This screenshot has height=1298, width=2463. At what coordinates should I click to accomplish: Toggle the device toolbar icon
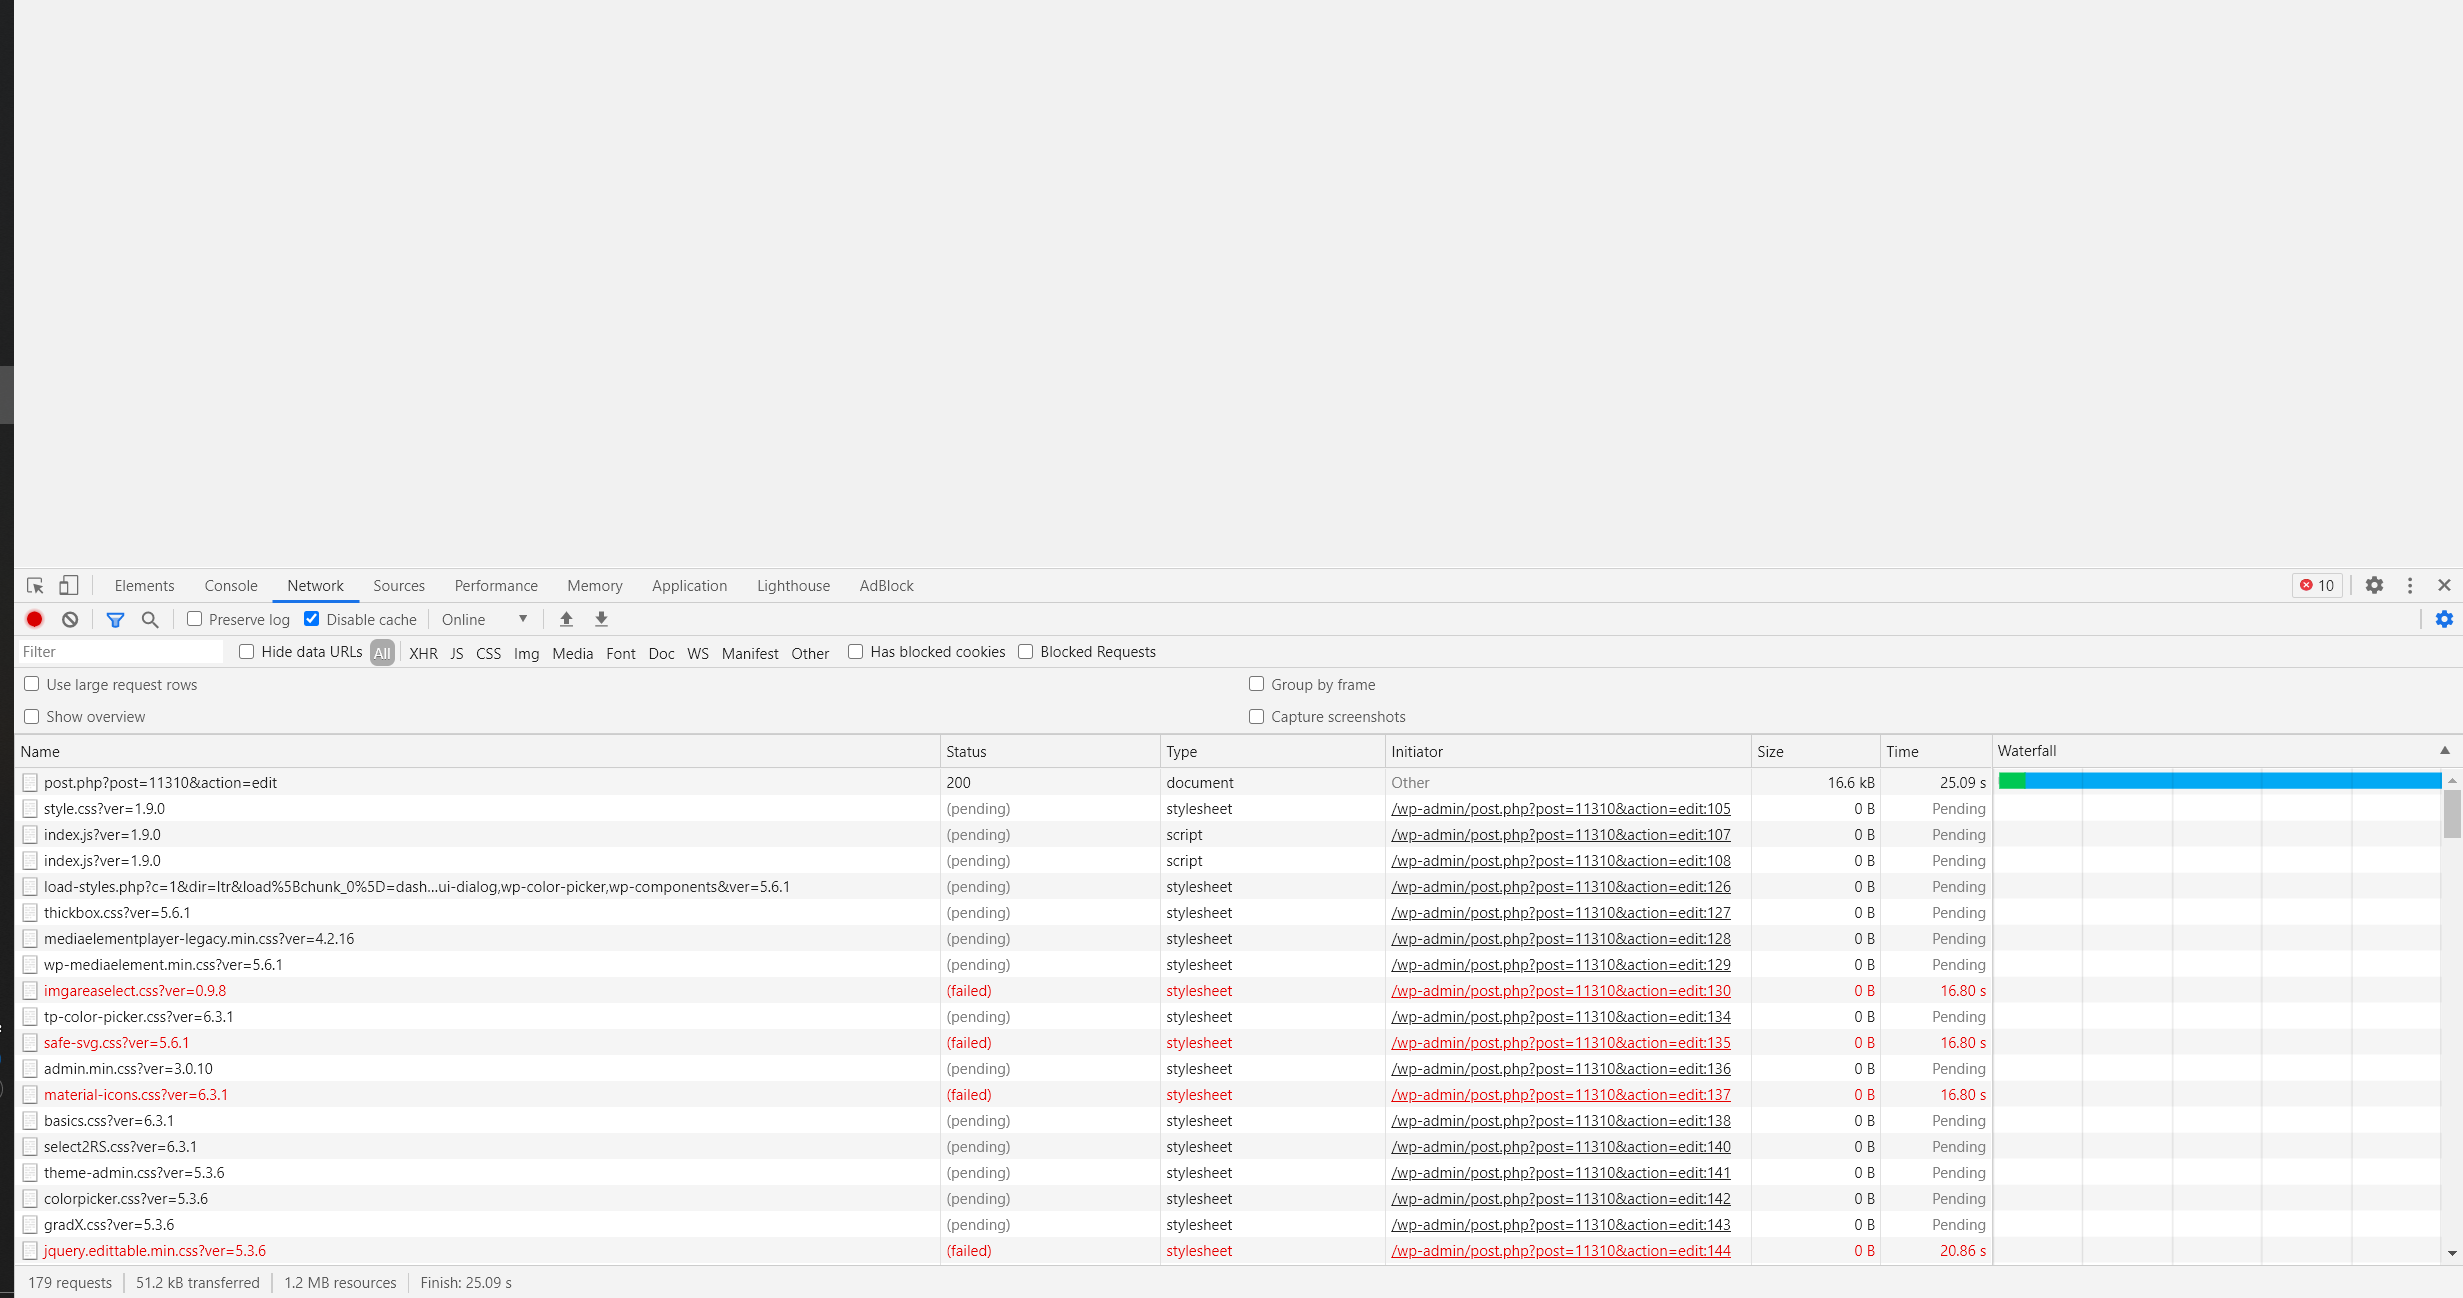68,586
